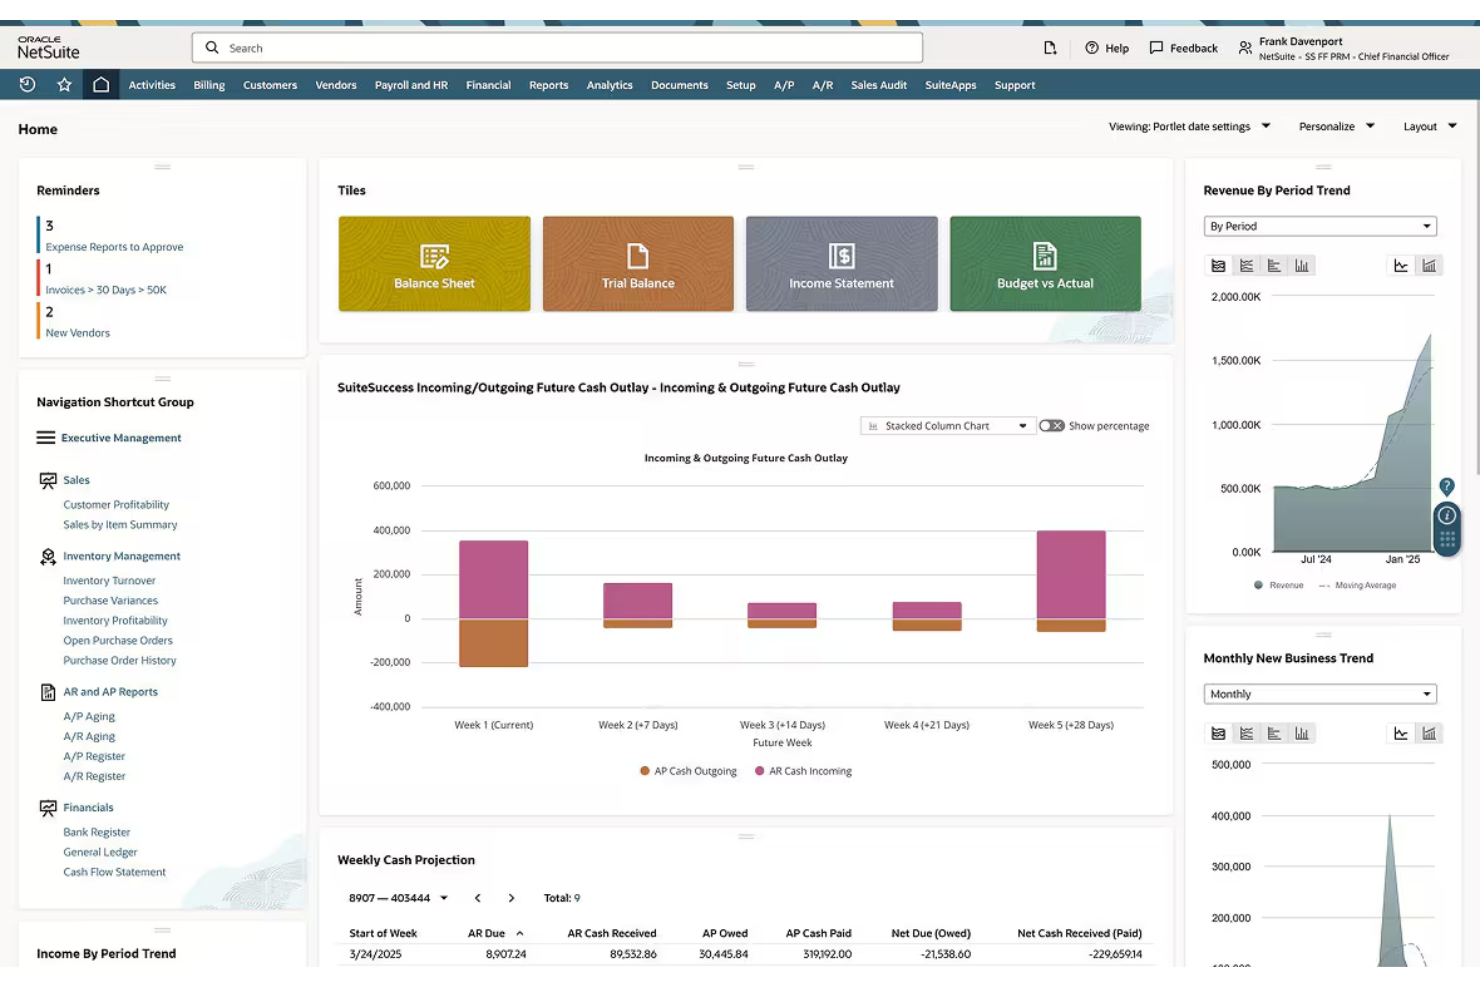Open the Trial Balance tile

click(x=637, y=263)
